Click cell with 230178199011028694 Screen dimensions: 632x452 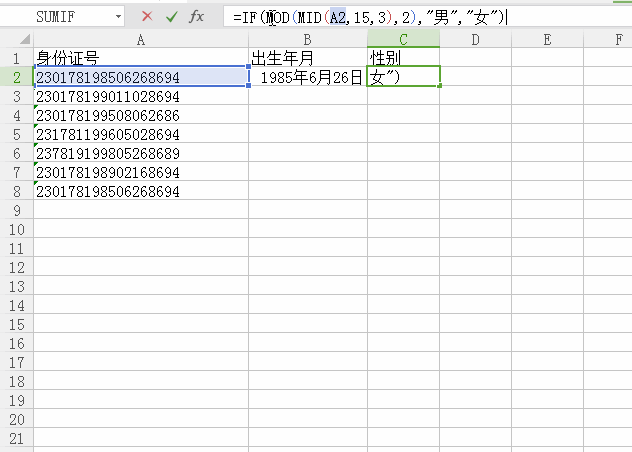[x=141, y=96]
